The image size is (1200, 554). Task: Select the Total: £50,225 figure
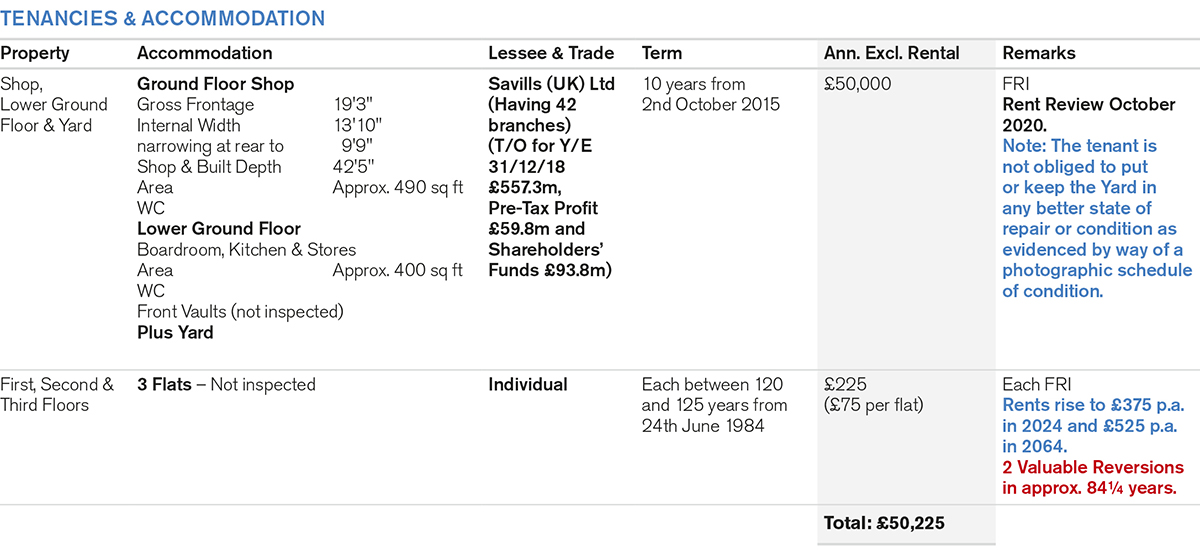point(884,523)
